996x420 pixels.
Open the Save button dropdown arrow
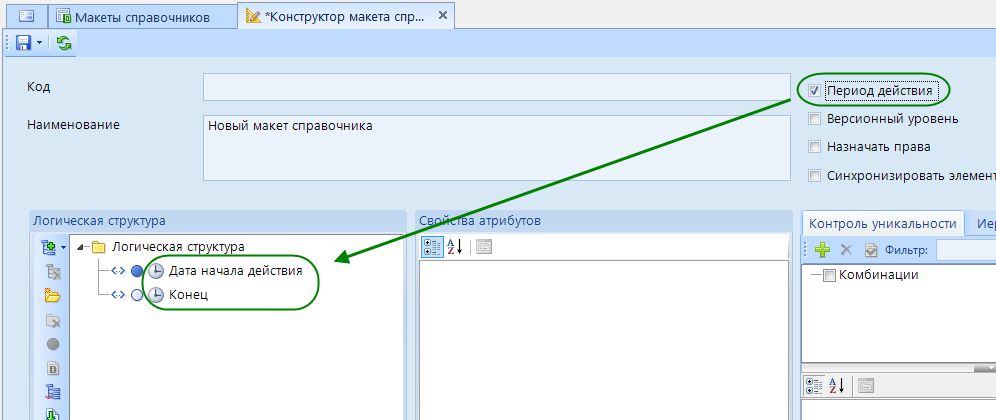coord(39,42)
